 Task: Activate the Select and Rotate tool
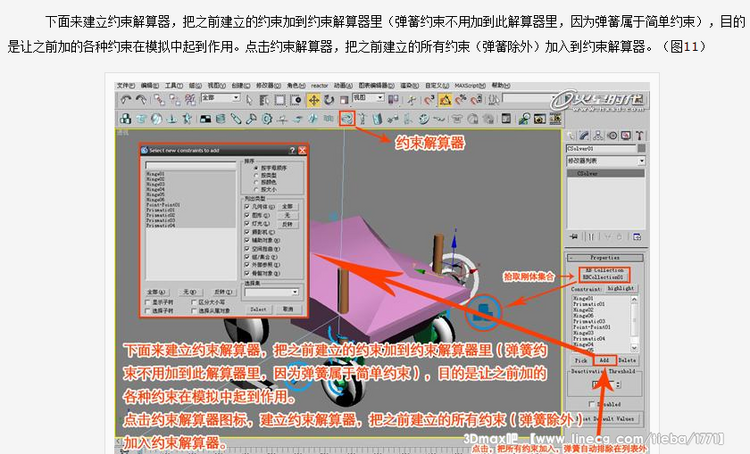(x=329, y=100)
